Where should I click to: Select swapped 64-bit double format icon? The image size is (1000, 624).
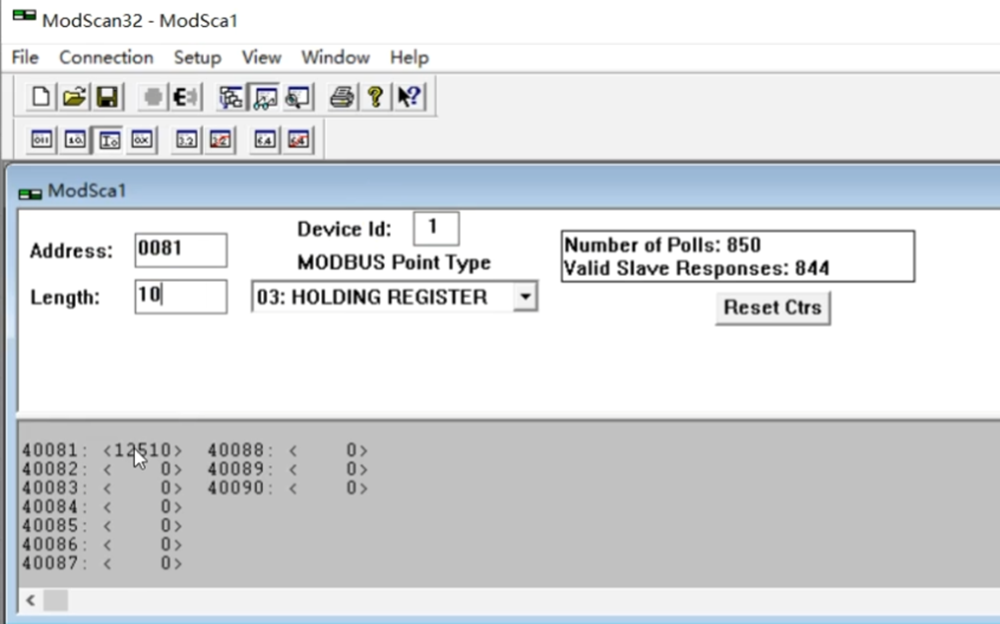[298, 140]
